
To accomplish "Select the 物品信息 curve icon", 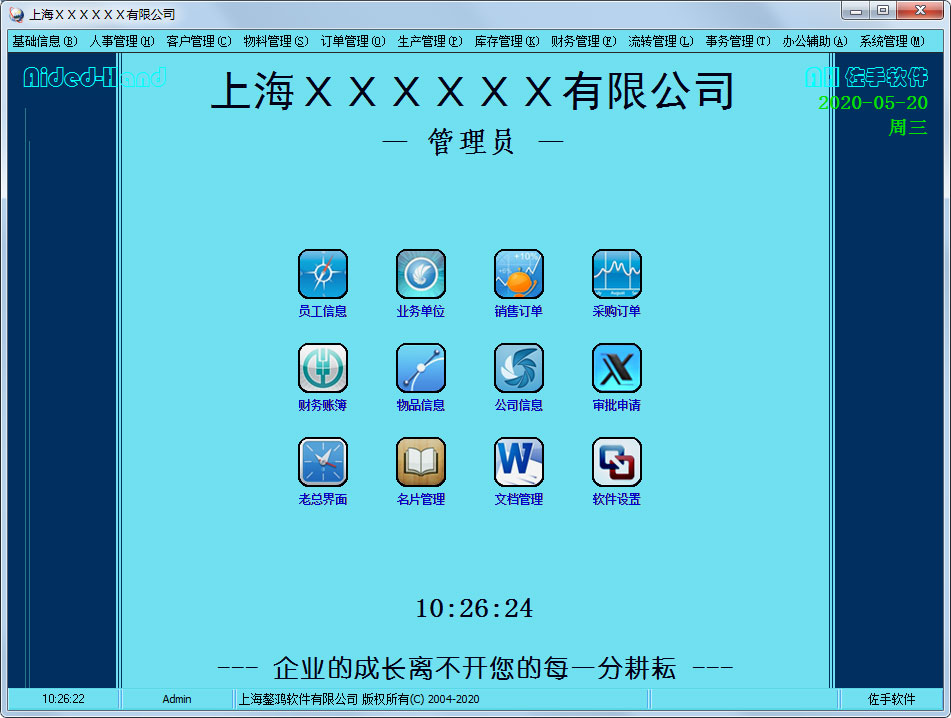I will [x=421, y=368].
